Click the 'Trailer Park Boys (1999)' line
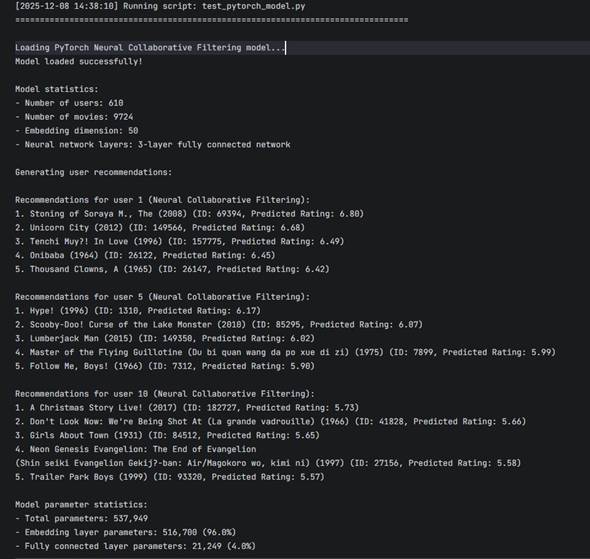The height and width of the screenshot is (559, 590). point(170,477)
